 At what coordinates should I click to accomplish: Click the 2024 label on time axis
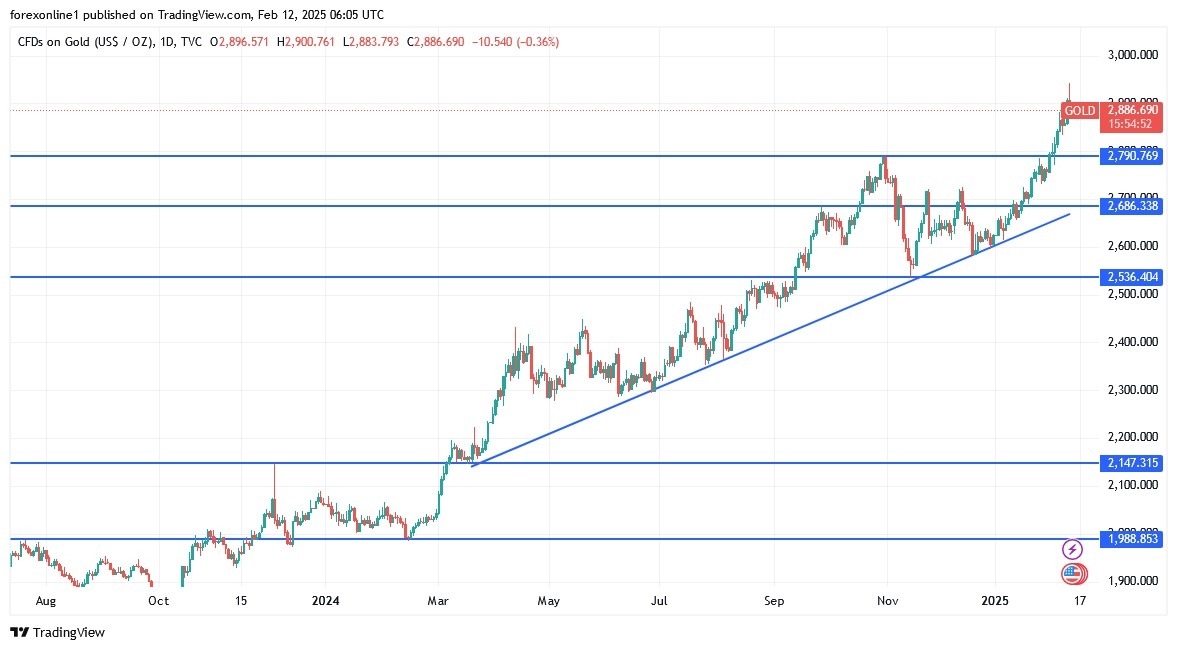pyautogui.click(x=326, y=601)
